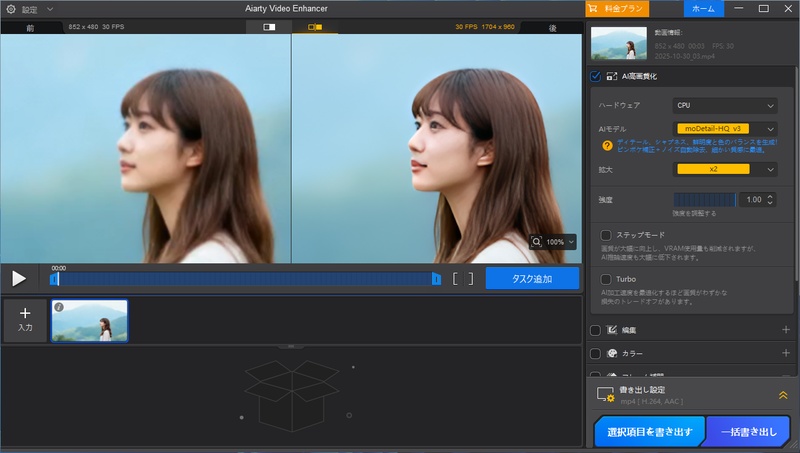Open the settings gear menu
The width and height of the screenshot is (800, 453).
tap(11, 9)
